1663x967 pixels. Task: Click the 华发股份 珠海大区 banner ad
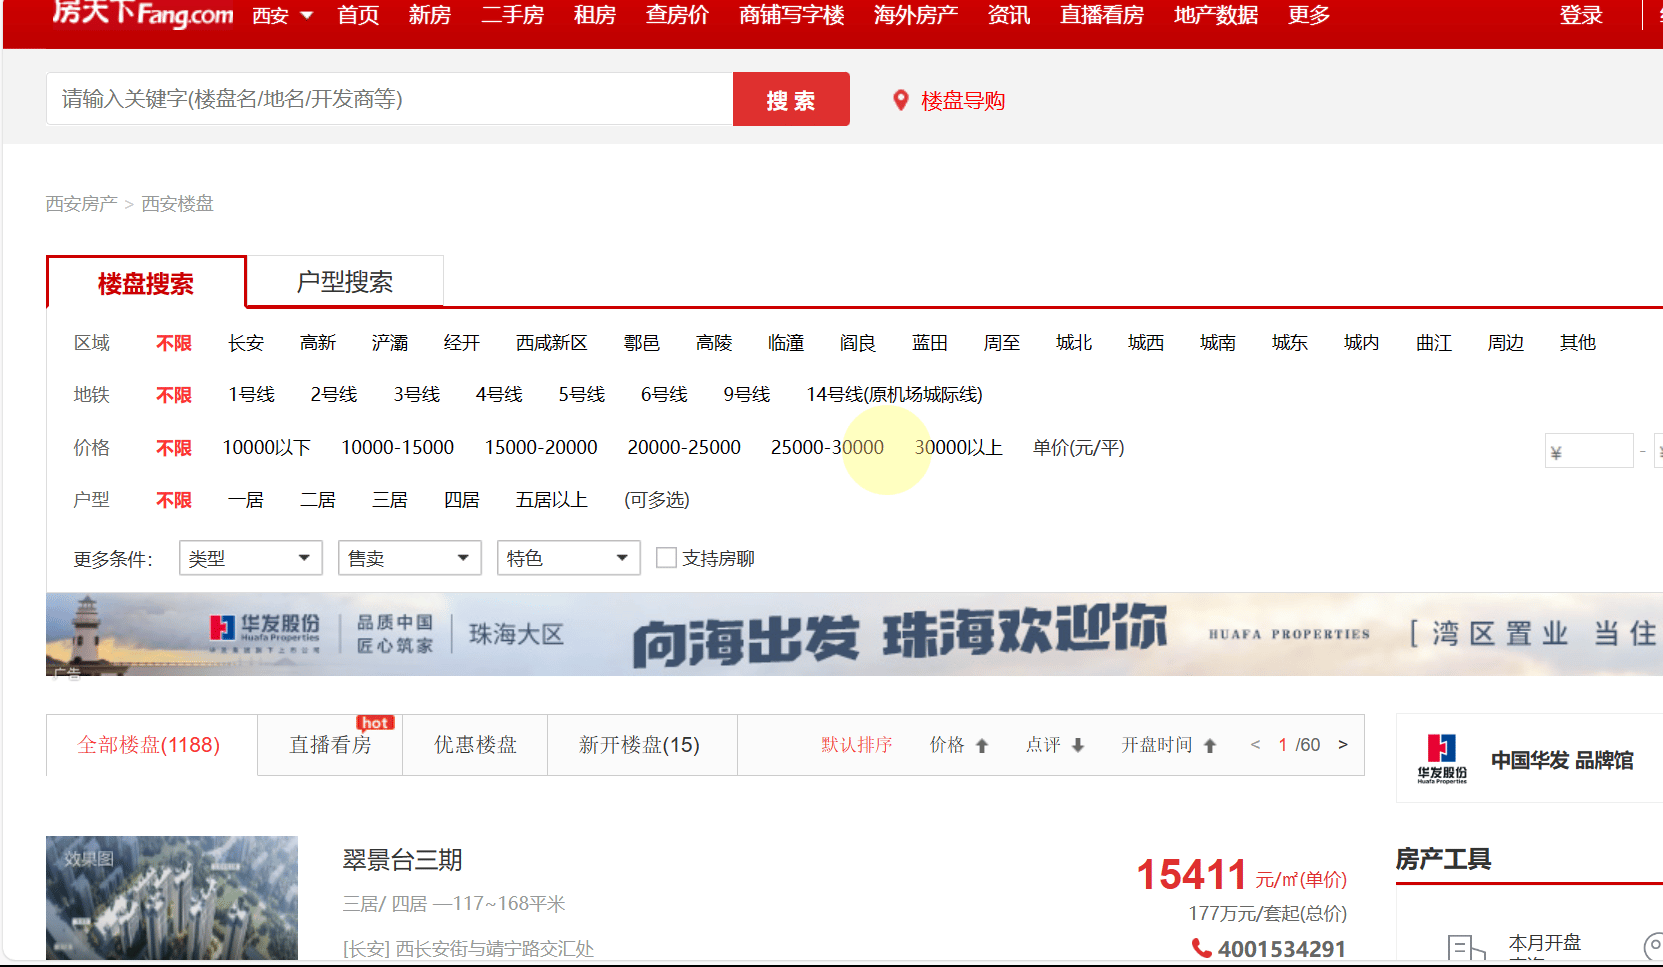tap(854, 634)
